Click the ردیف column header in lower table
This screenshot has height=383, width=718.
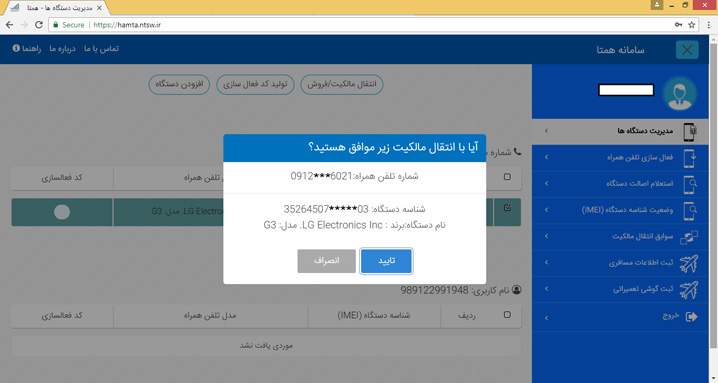click(467, 315)
